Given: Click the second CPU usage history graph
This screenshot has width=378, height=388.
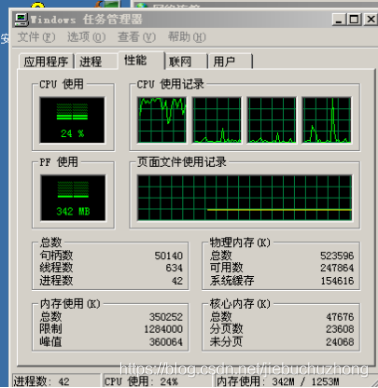Looking at the screenshot, I should tap(217, 120).
